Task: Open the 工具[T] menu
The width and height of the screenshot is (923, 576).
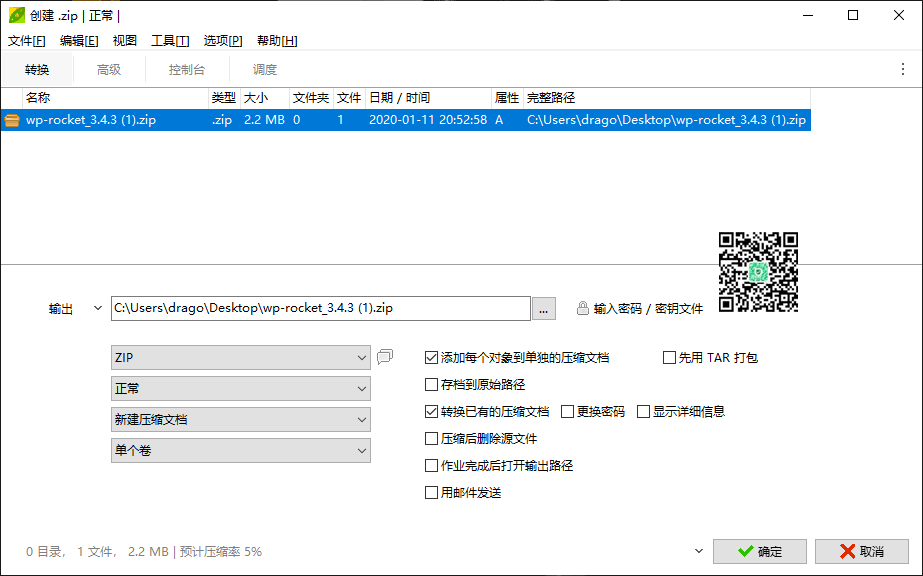Action: pyautogui.click(x=170, y=41)
